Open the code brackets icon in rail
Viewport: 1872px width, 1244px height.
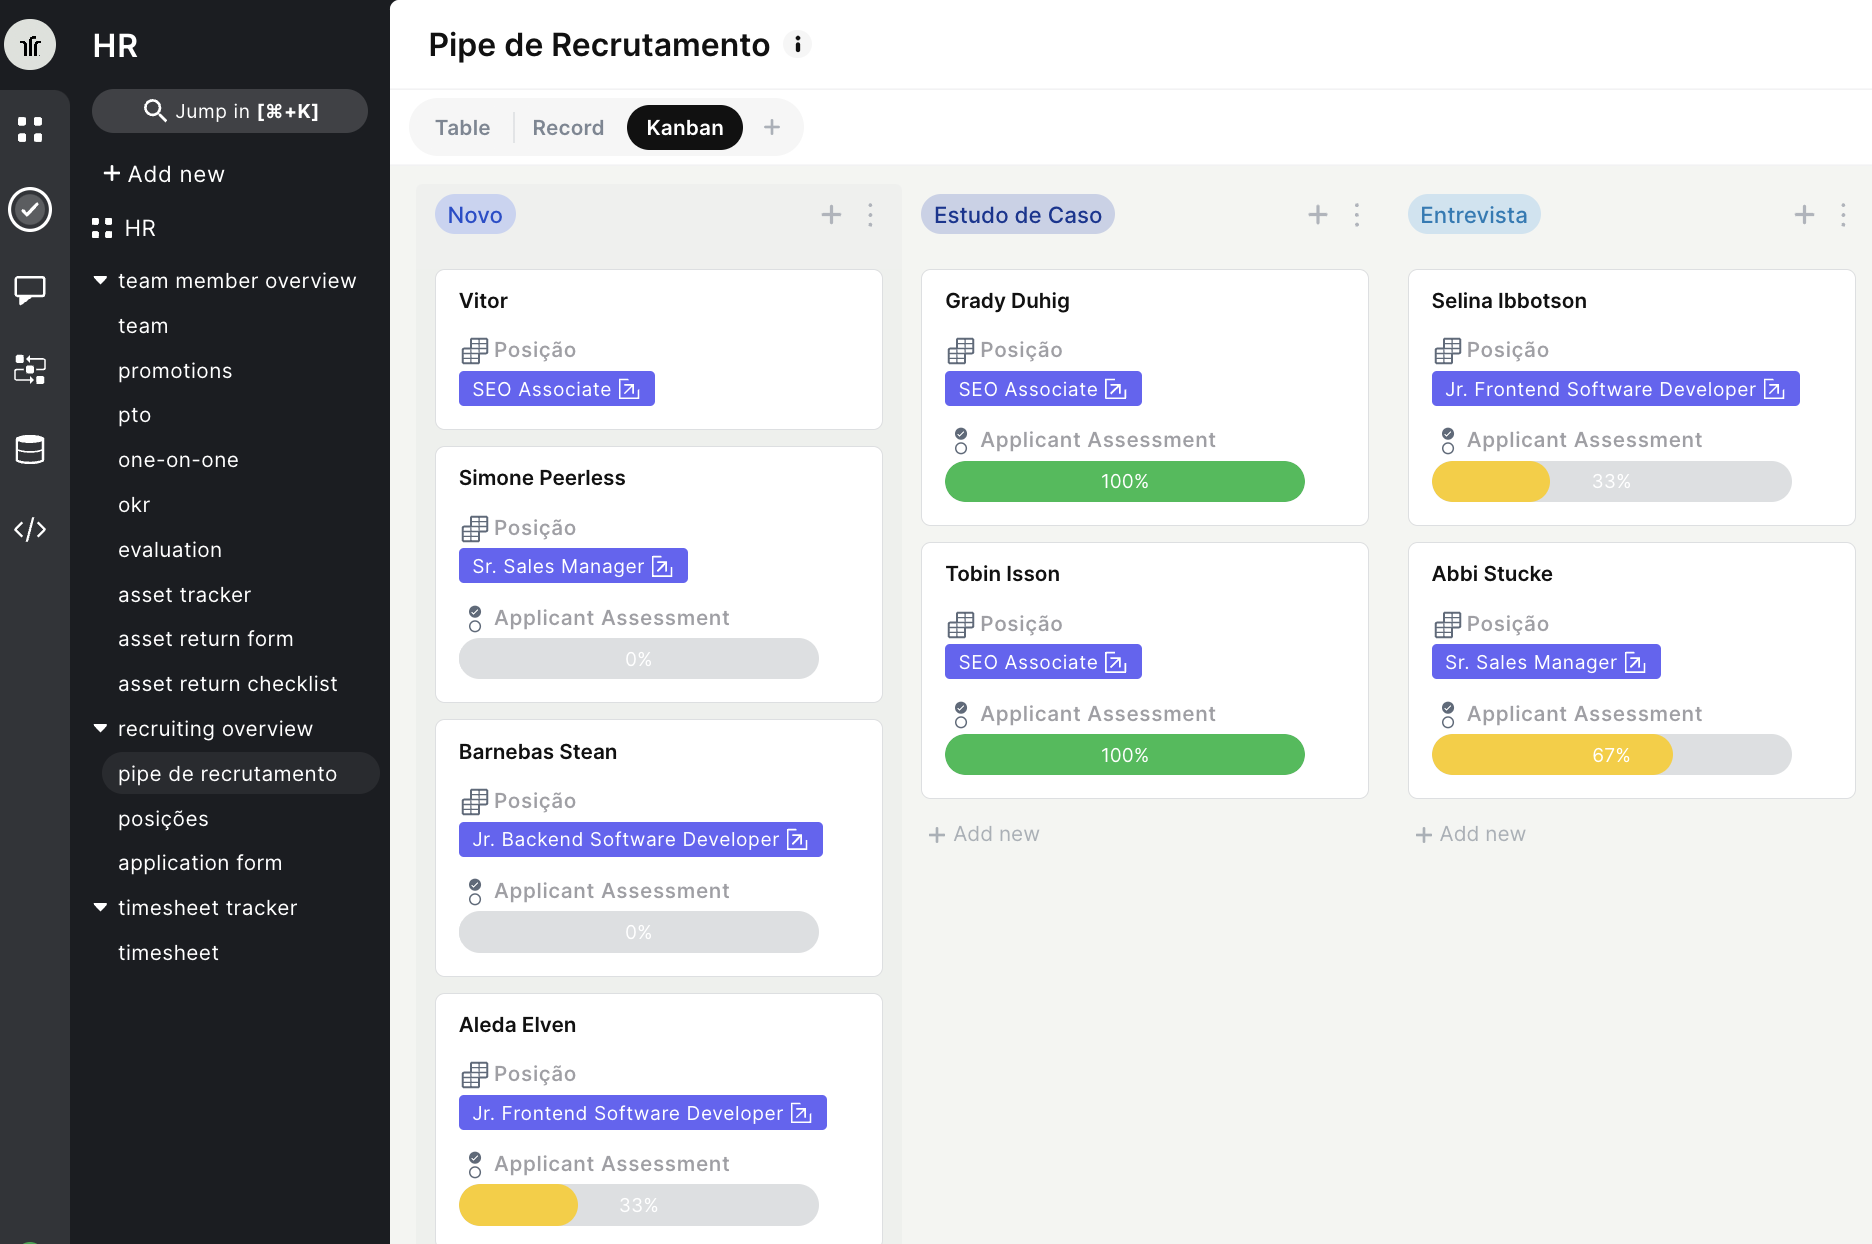coord(30,529)
